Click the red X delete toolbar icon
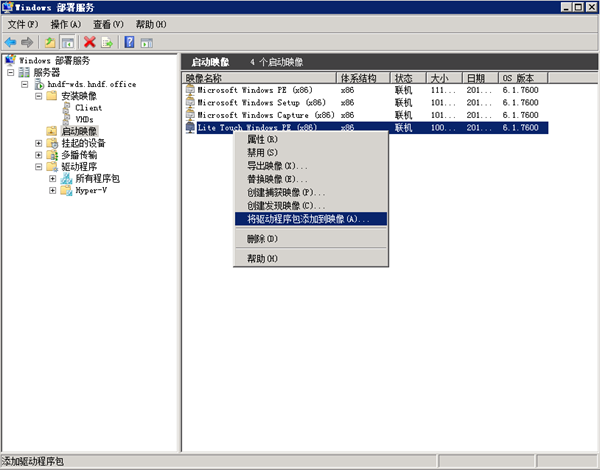Screen dimensions: 600x470 tap(90, 42)
